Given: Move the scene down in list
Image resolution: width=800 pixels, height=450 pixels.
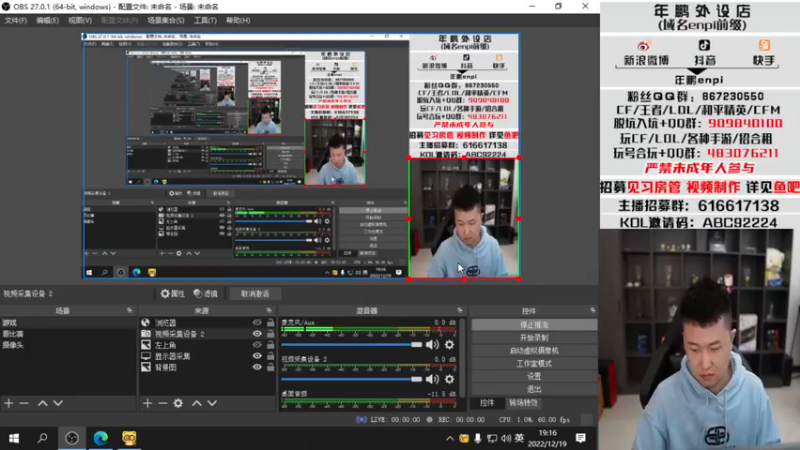Looking at the screenshot, I should tap(58, 403).
